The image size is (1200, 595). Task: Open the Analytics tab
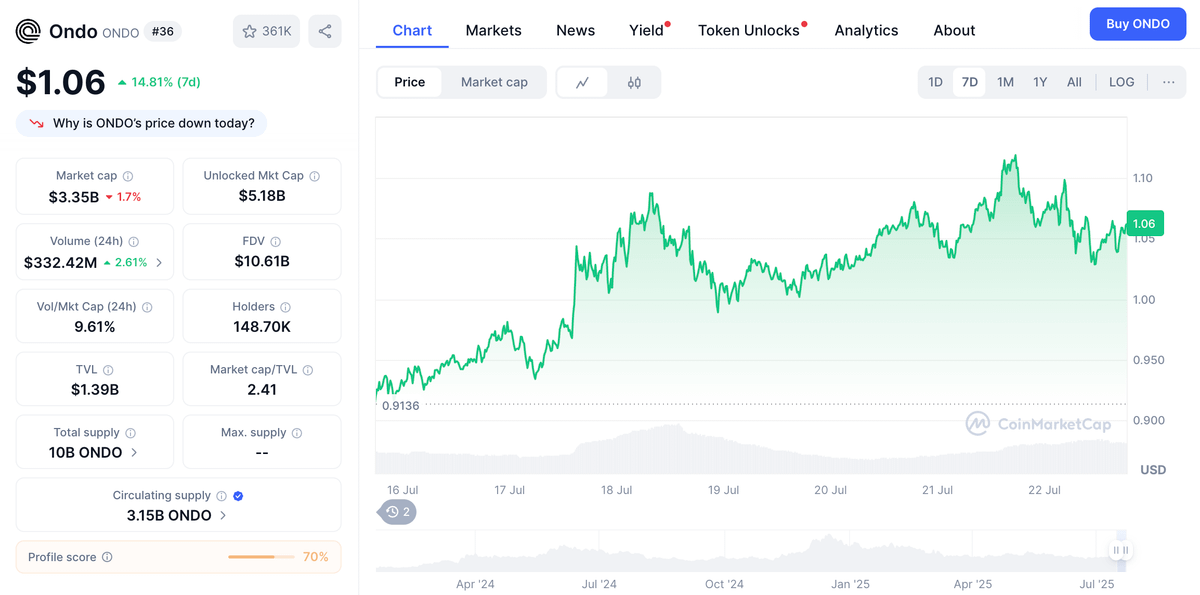[866, 30]
